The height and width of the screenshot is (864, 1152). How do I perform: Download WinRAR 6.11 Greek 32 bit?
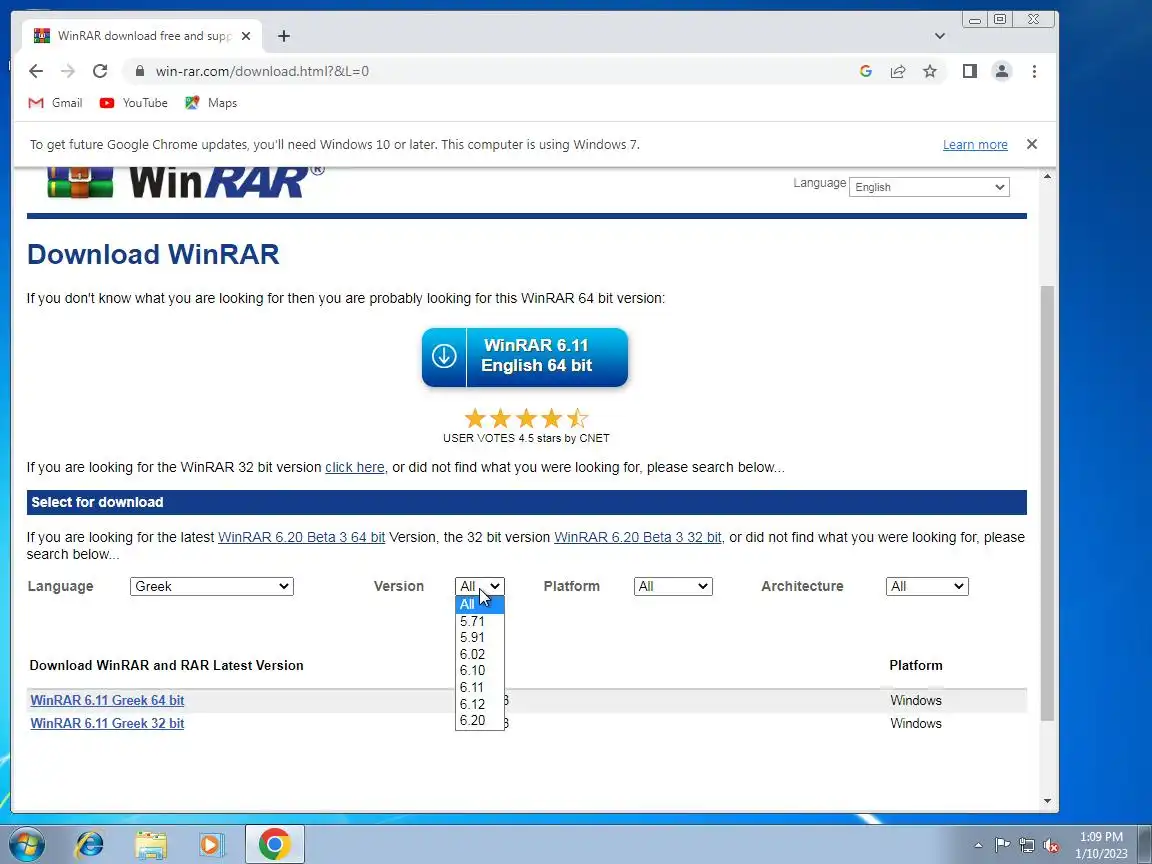107,723
